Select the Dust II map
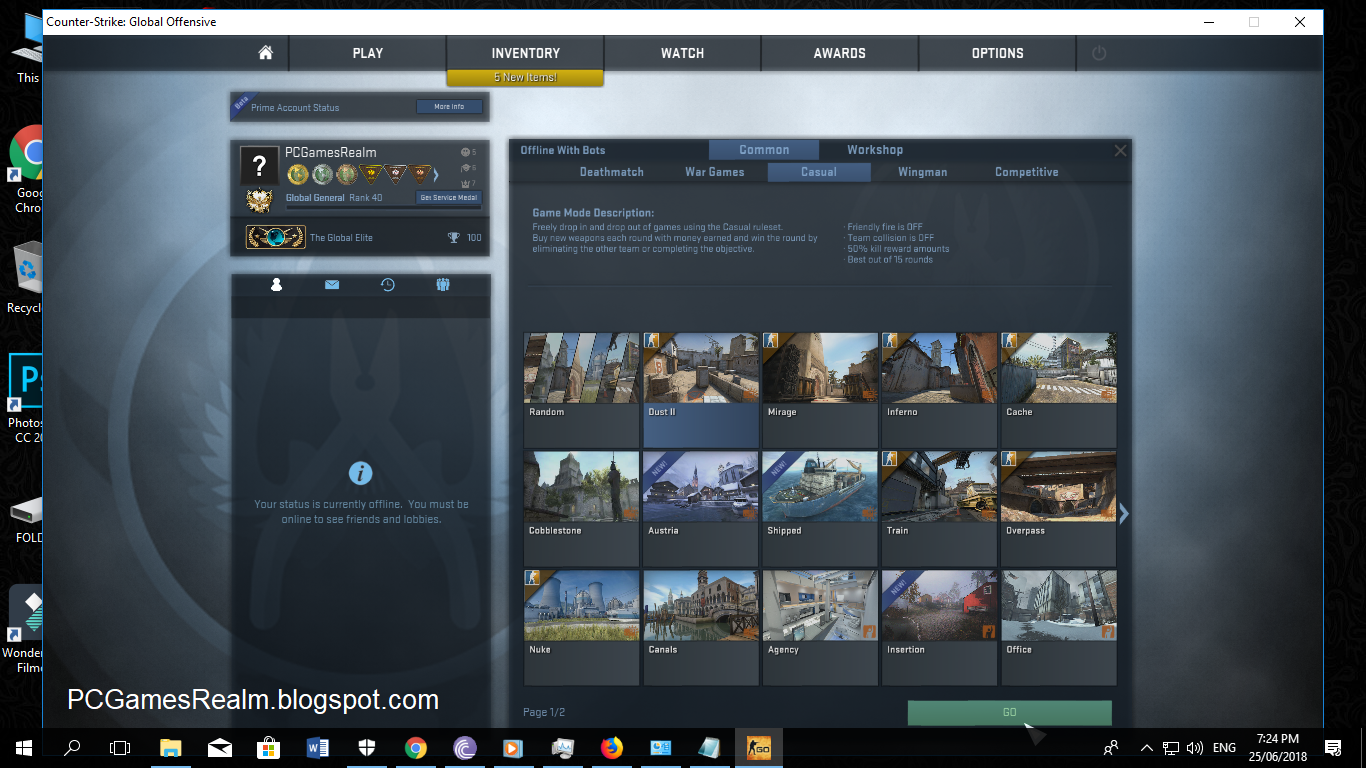1366x768 pixels. pos(701,390)
